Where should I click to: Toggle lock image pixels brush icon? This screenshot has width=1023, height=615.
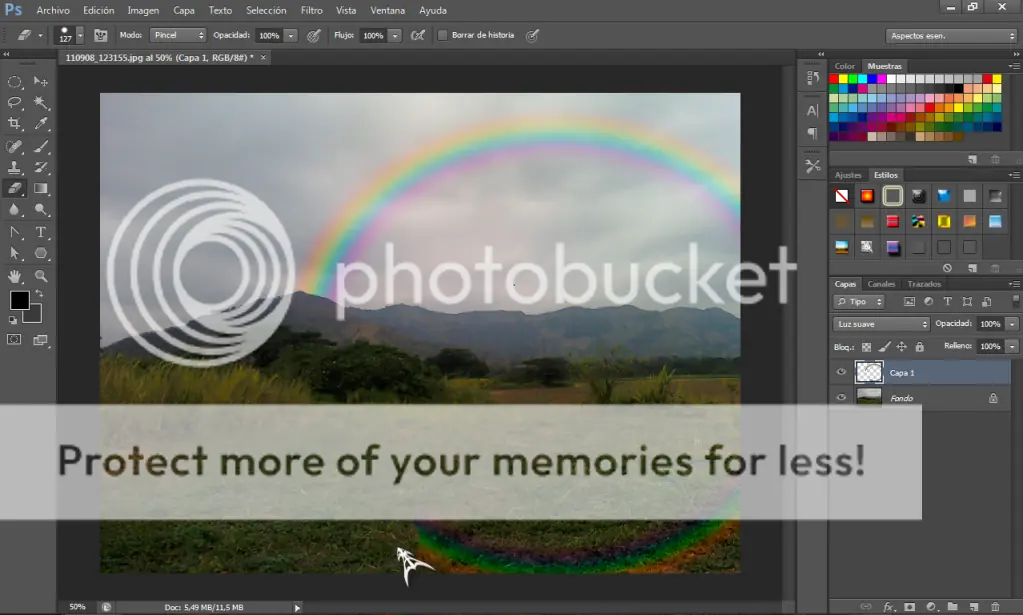coord(884,347)
